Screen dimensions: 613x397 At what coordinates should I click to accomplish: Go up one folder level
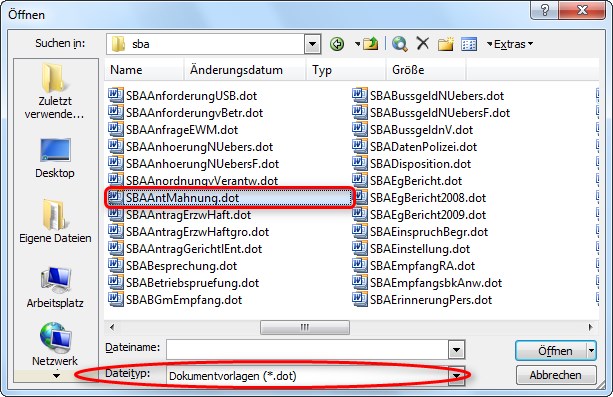(x=370, y=44)
